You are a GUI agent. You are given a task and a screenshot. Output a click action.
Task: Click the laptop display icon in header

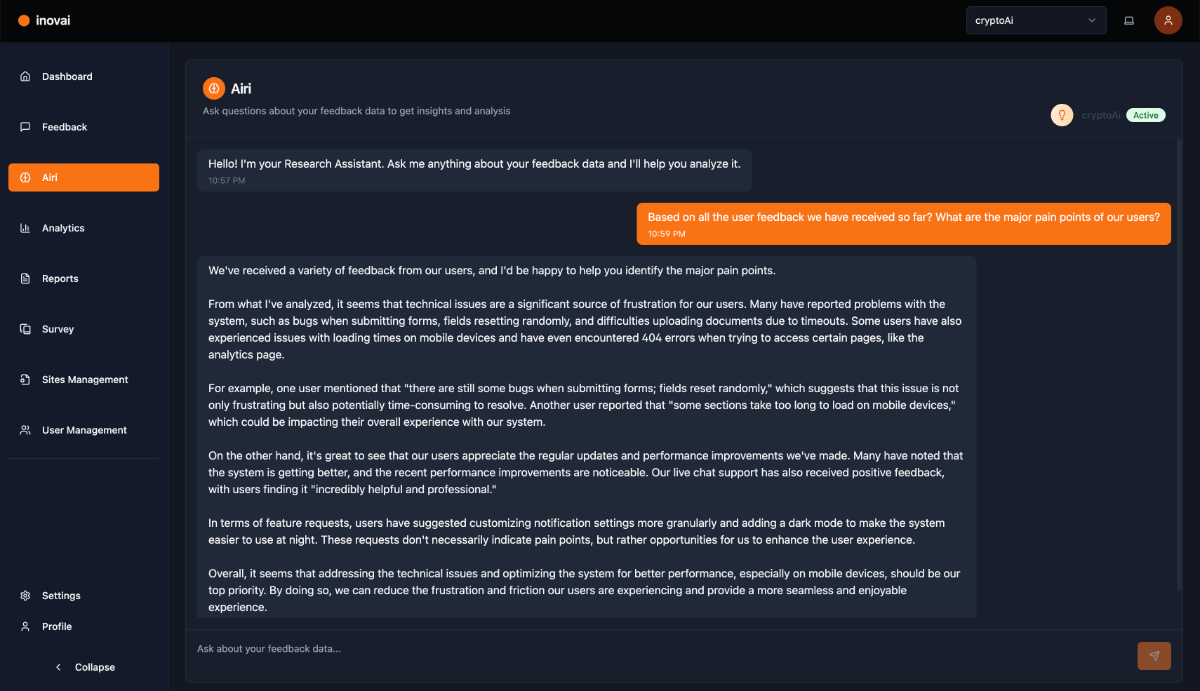pyautogui.click(x=1129, y=20)
